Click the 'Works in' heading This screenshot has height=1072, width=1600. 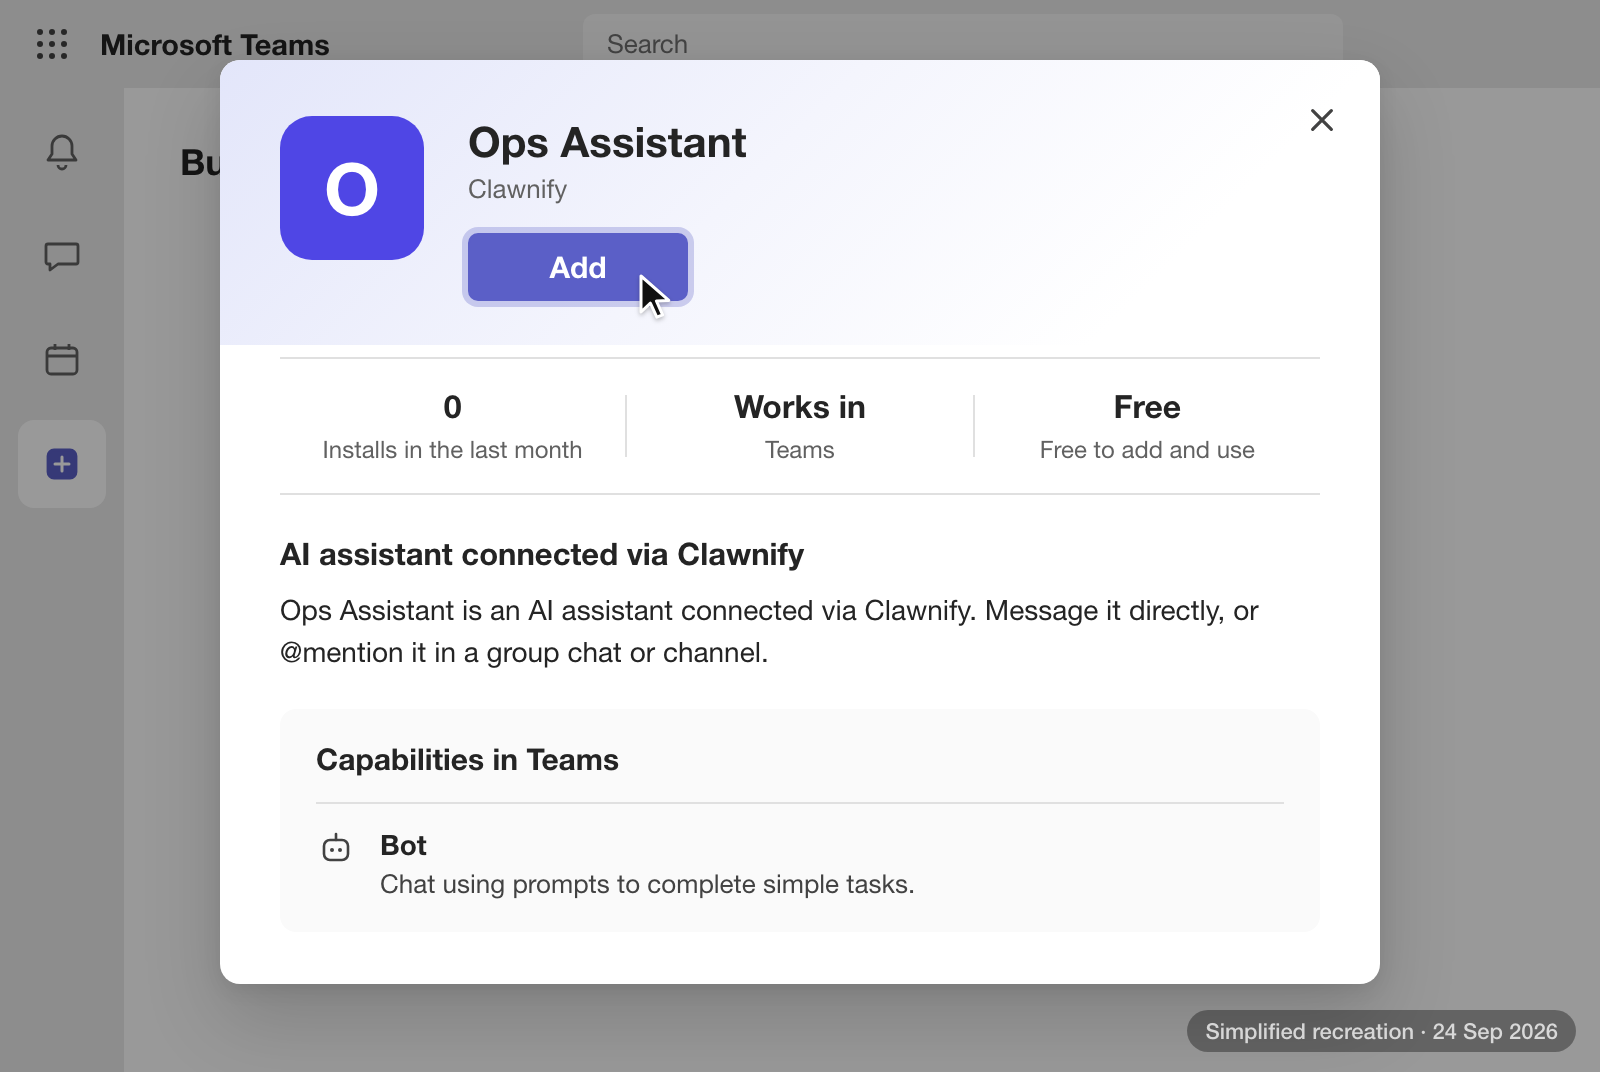[x=800, y=407]
